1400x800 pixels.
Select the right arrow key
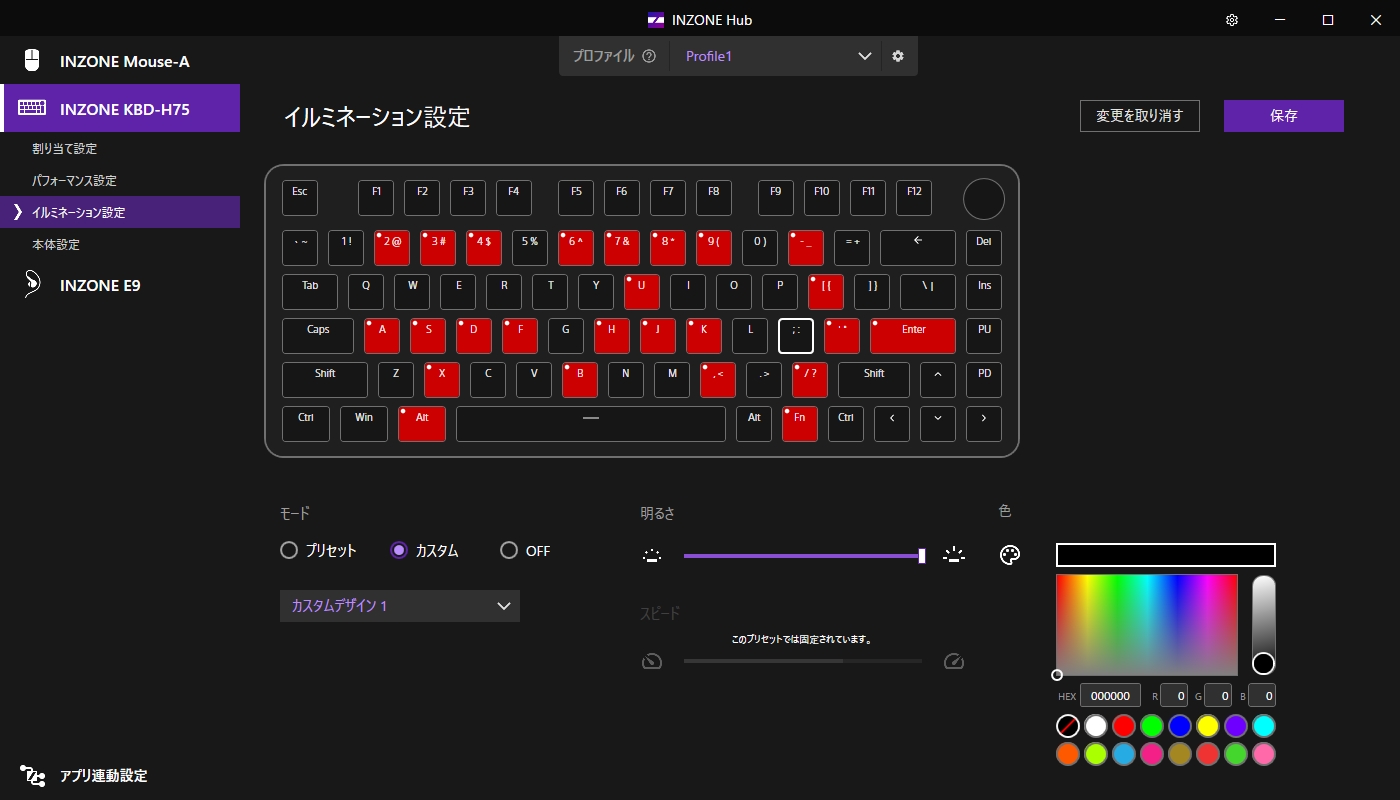984,424
